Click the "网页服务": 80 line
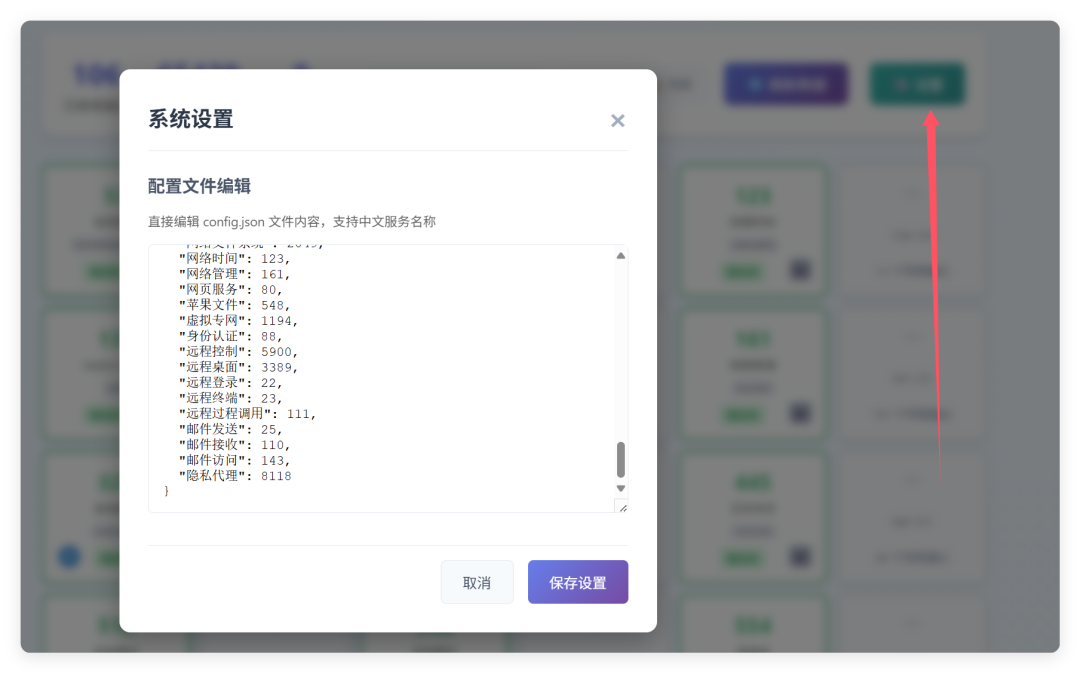1080x673 pixels. (230, 289)
